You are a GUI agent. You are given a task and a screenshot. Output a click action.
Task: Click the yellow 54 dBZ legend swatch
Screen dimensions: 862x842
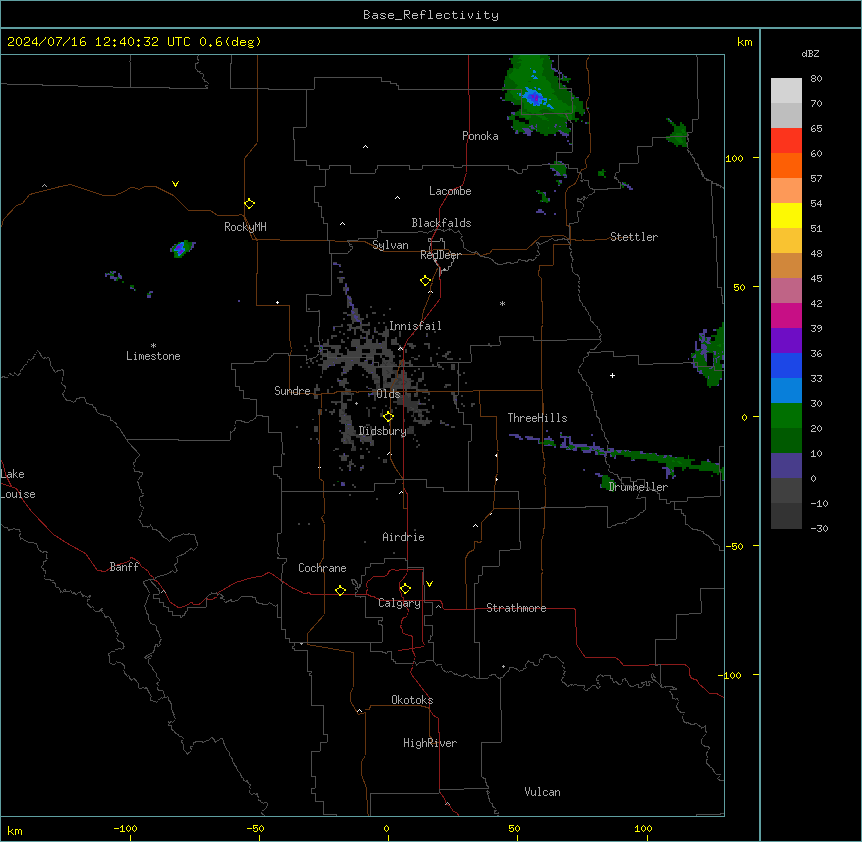[x=786, y=215]
